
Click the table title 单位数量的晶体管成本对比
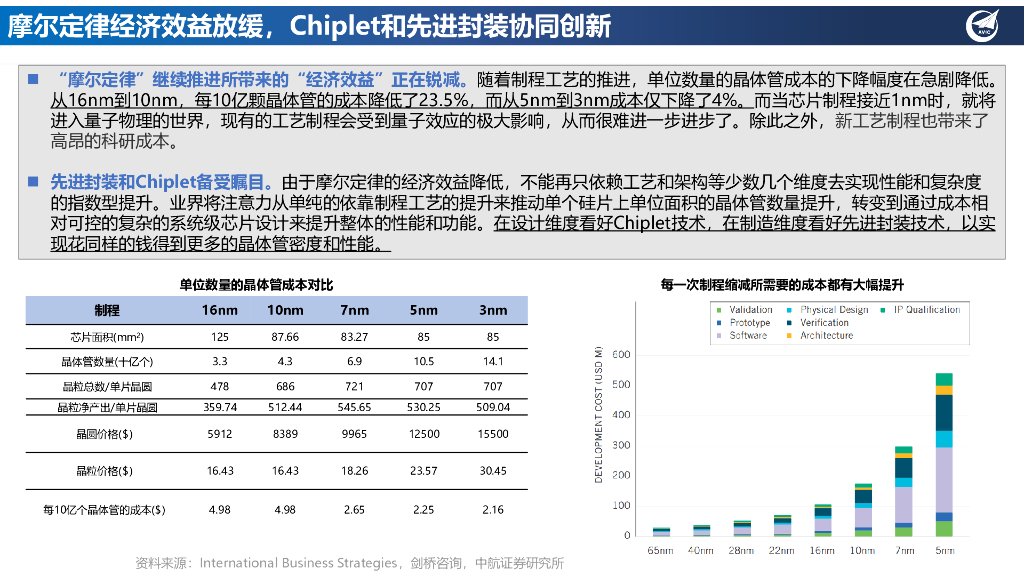[256, 285]
